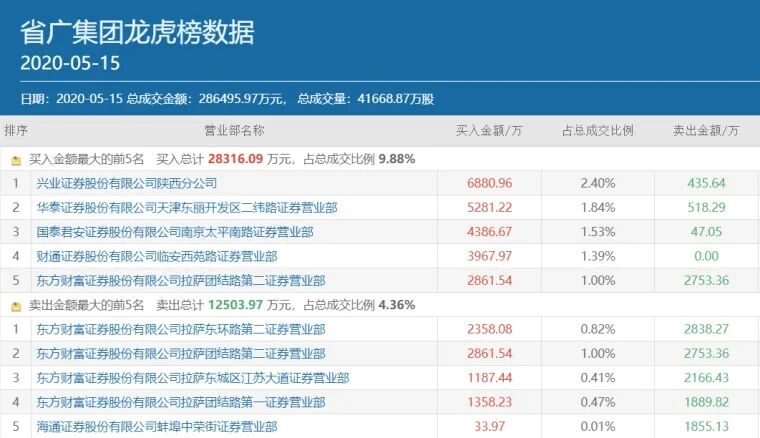The image size is (760, 438).
Task: Select buy amount 6880.96
Action: pos(490,183)
